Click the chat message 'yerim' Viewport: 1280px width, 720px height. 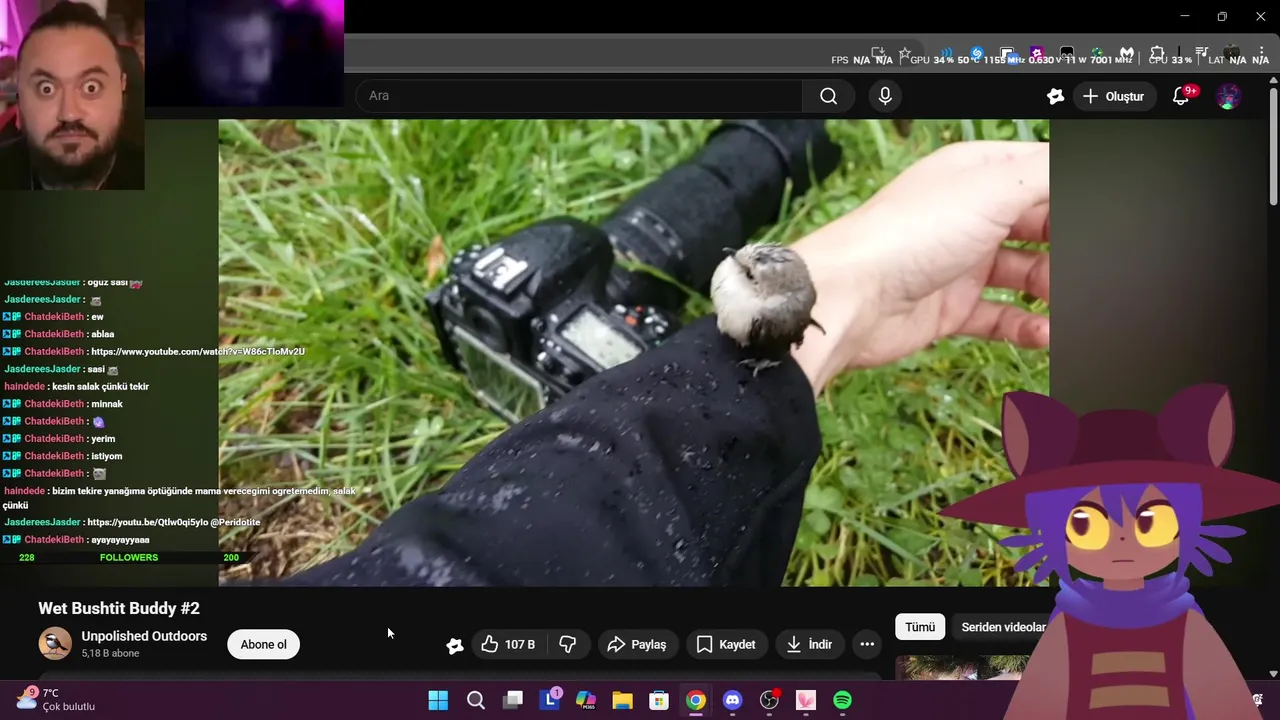(103, 439)
